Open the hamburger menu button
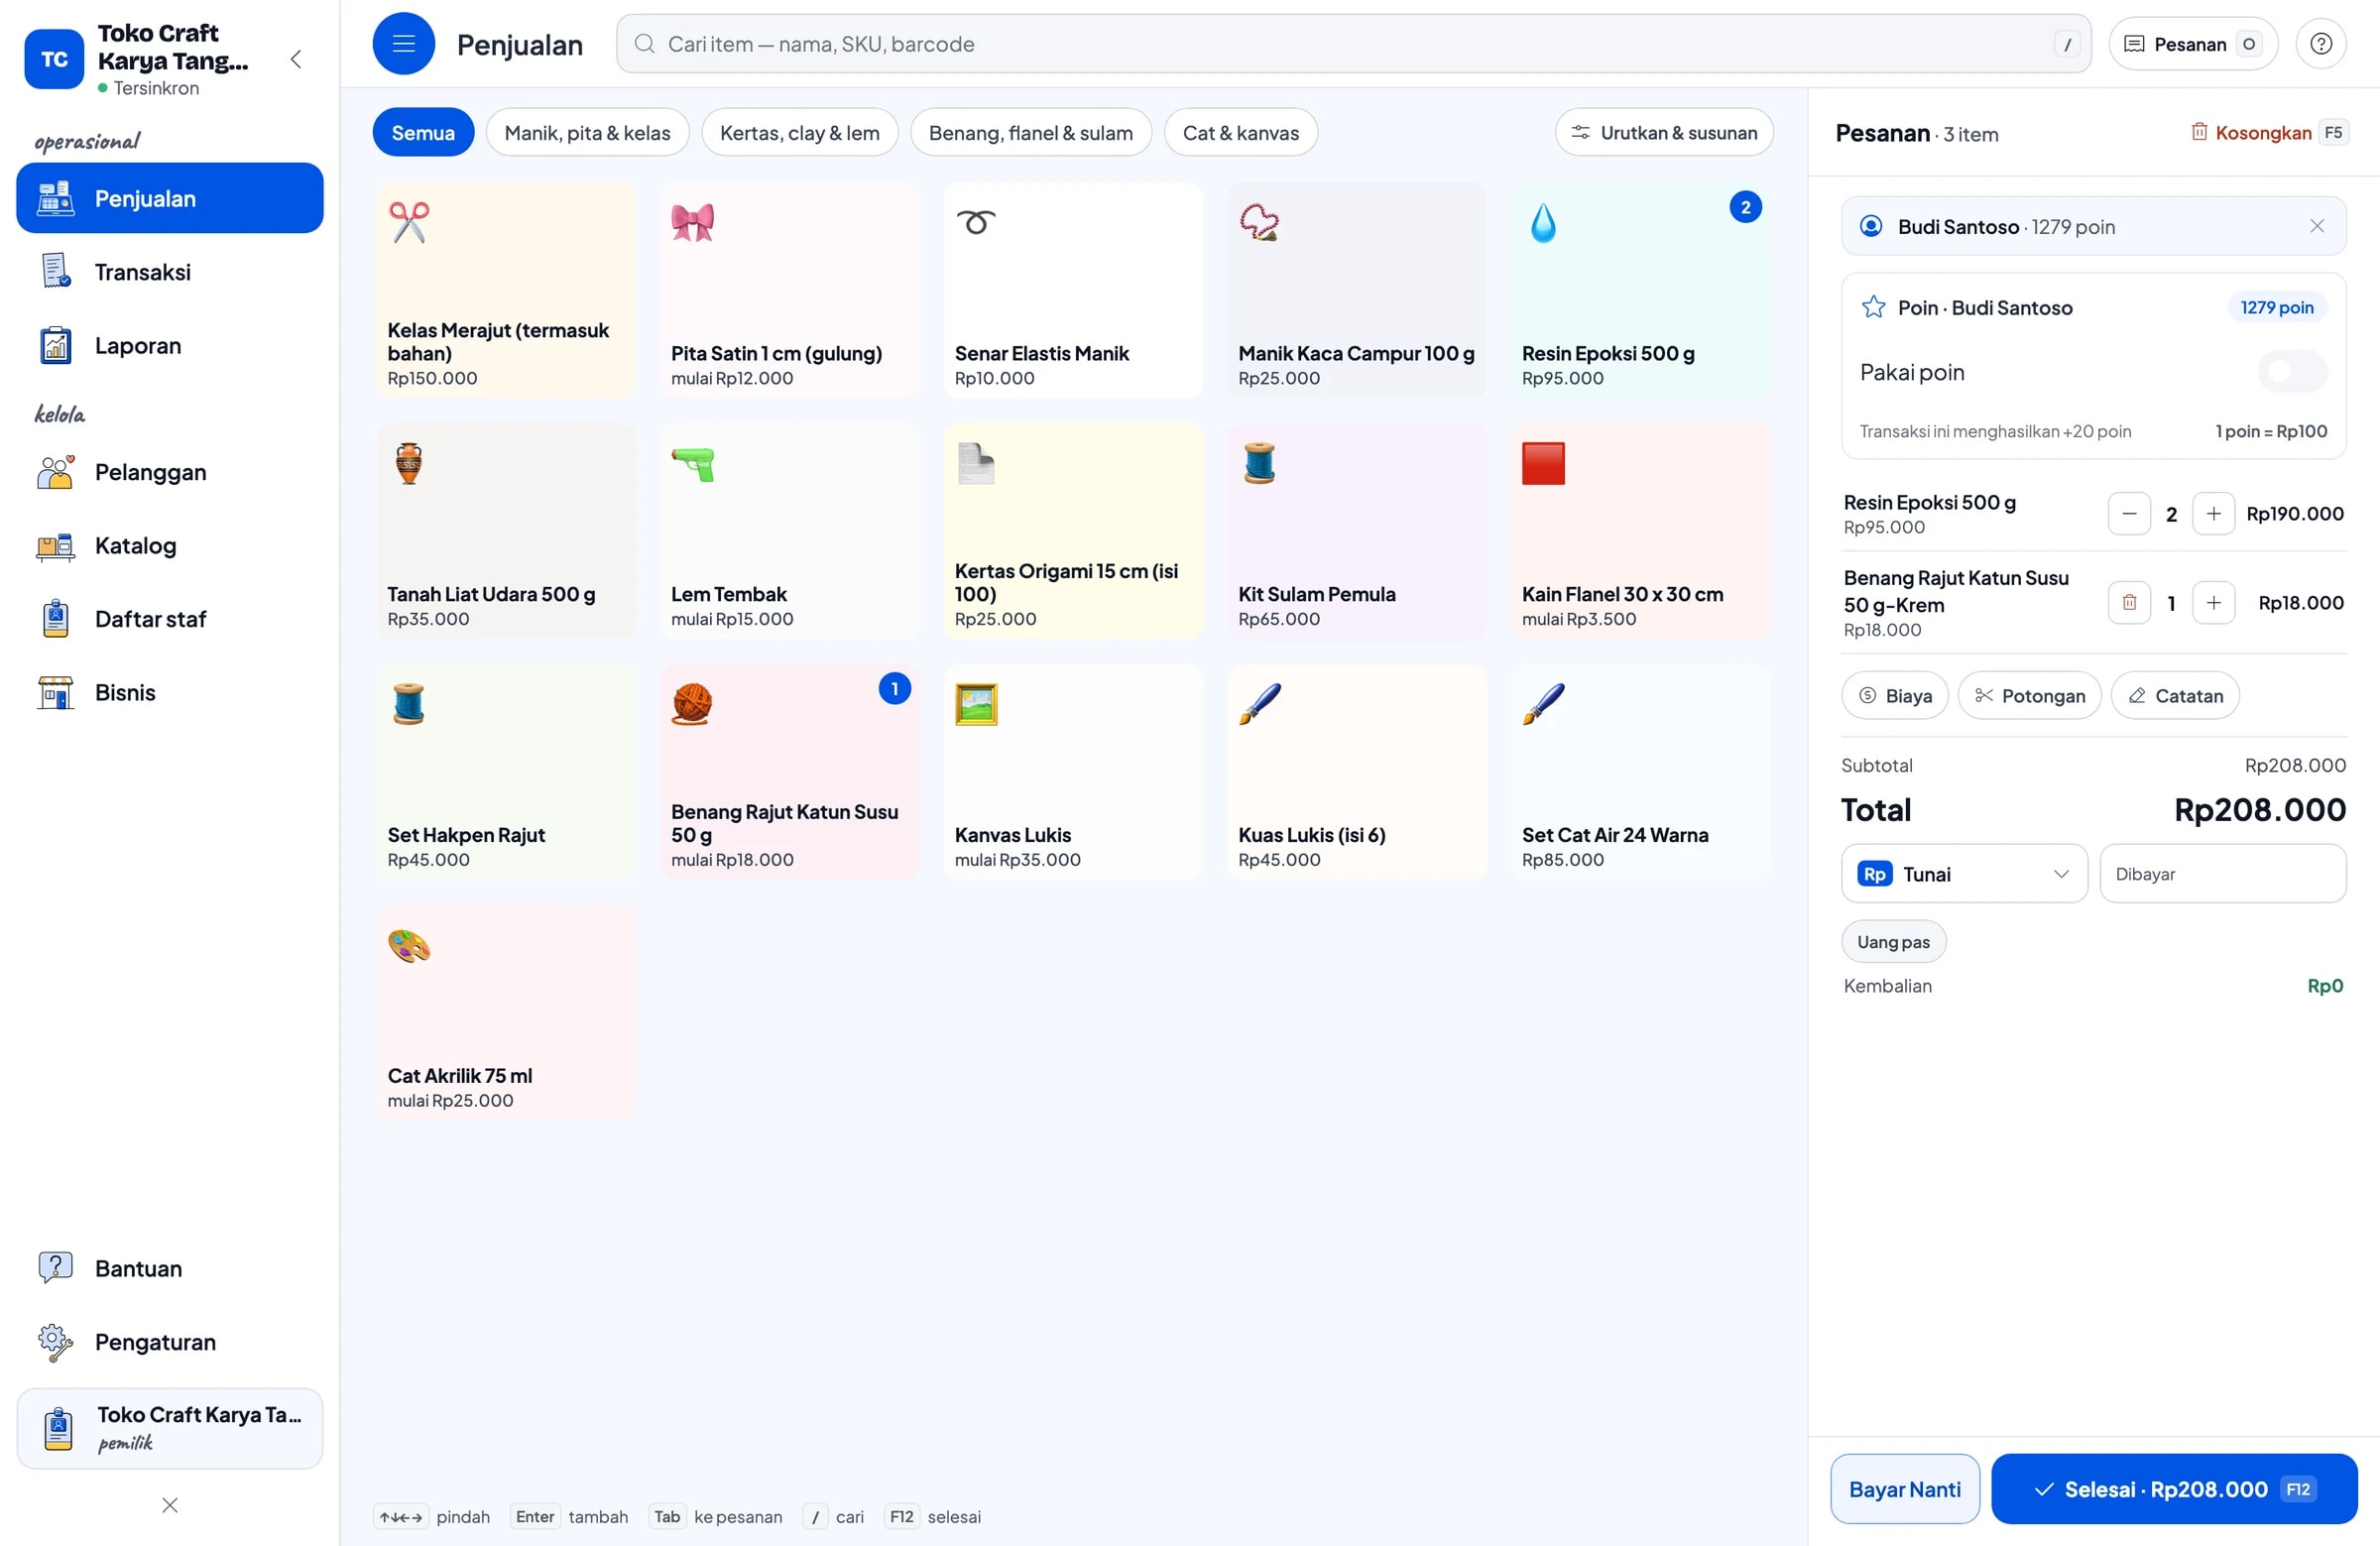Image resolution: width=2380 pixels, height=1546 pixels. (x=403, y=43)
